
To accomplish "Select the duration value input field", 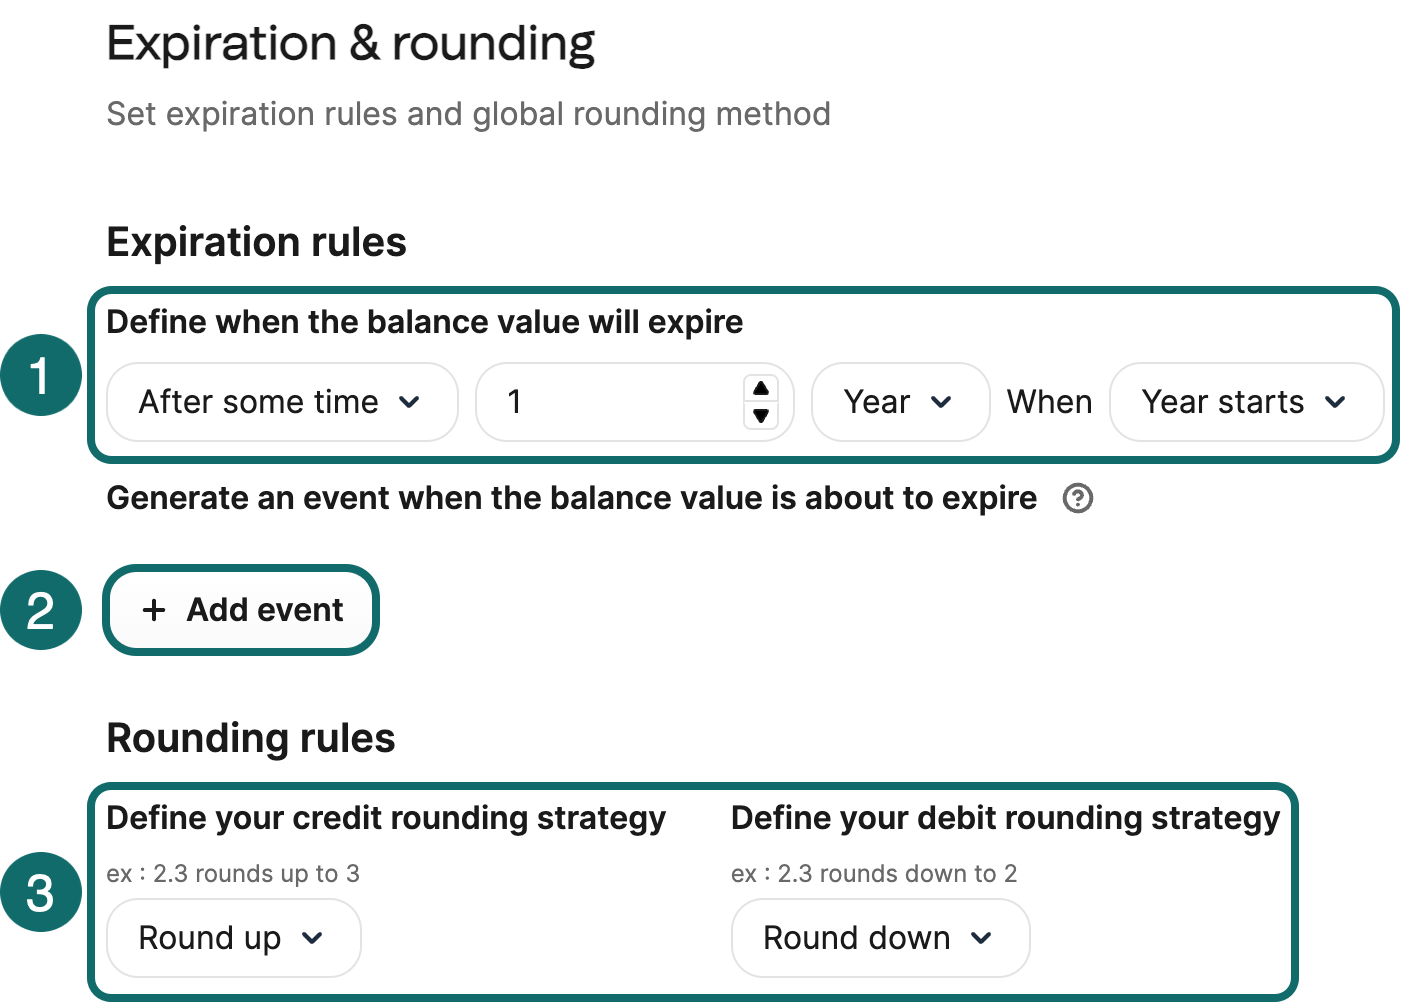I will click(600, 402).
